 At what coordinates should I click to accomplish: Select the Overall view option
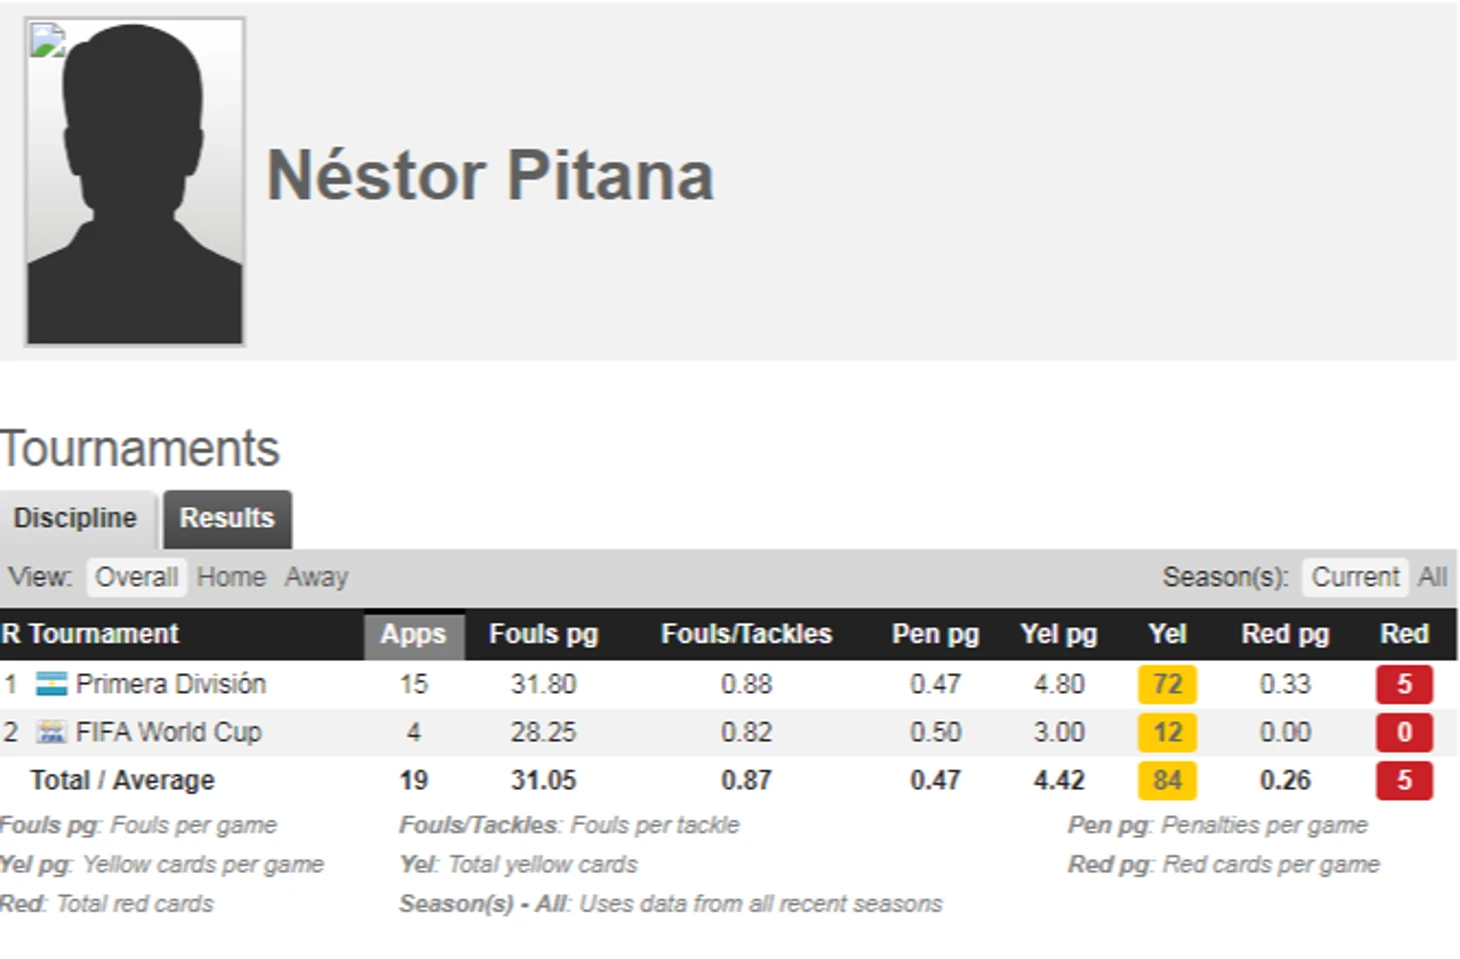click(136, 577)
